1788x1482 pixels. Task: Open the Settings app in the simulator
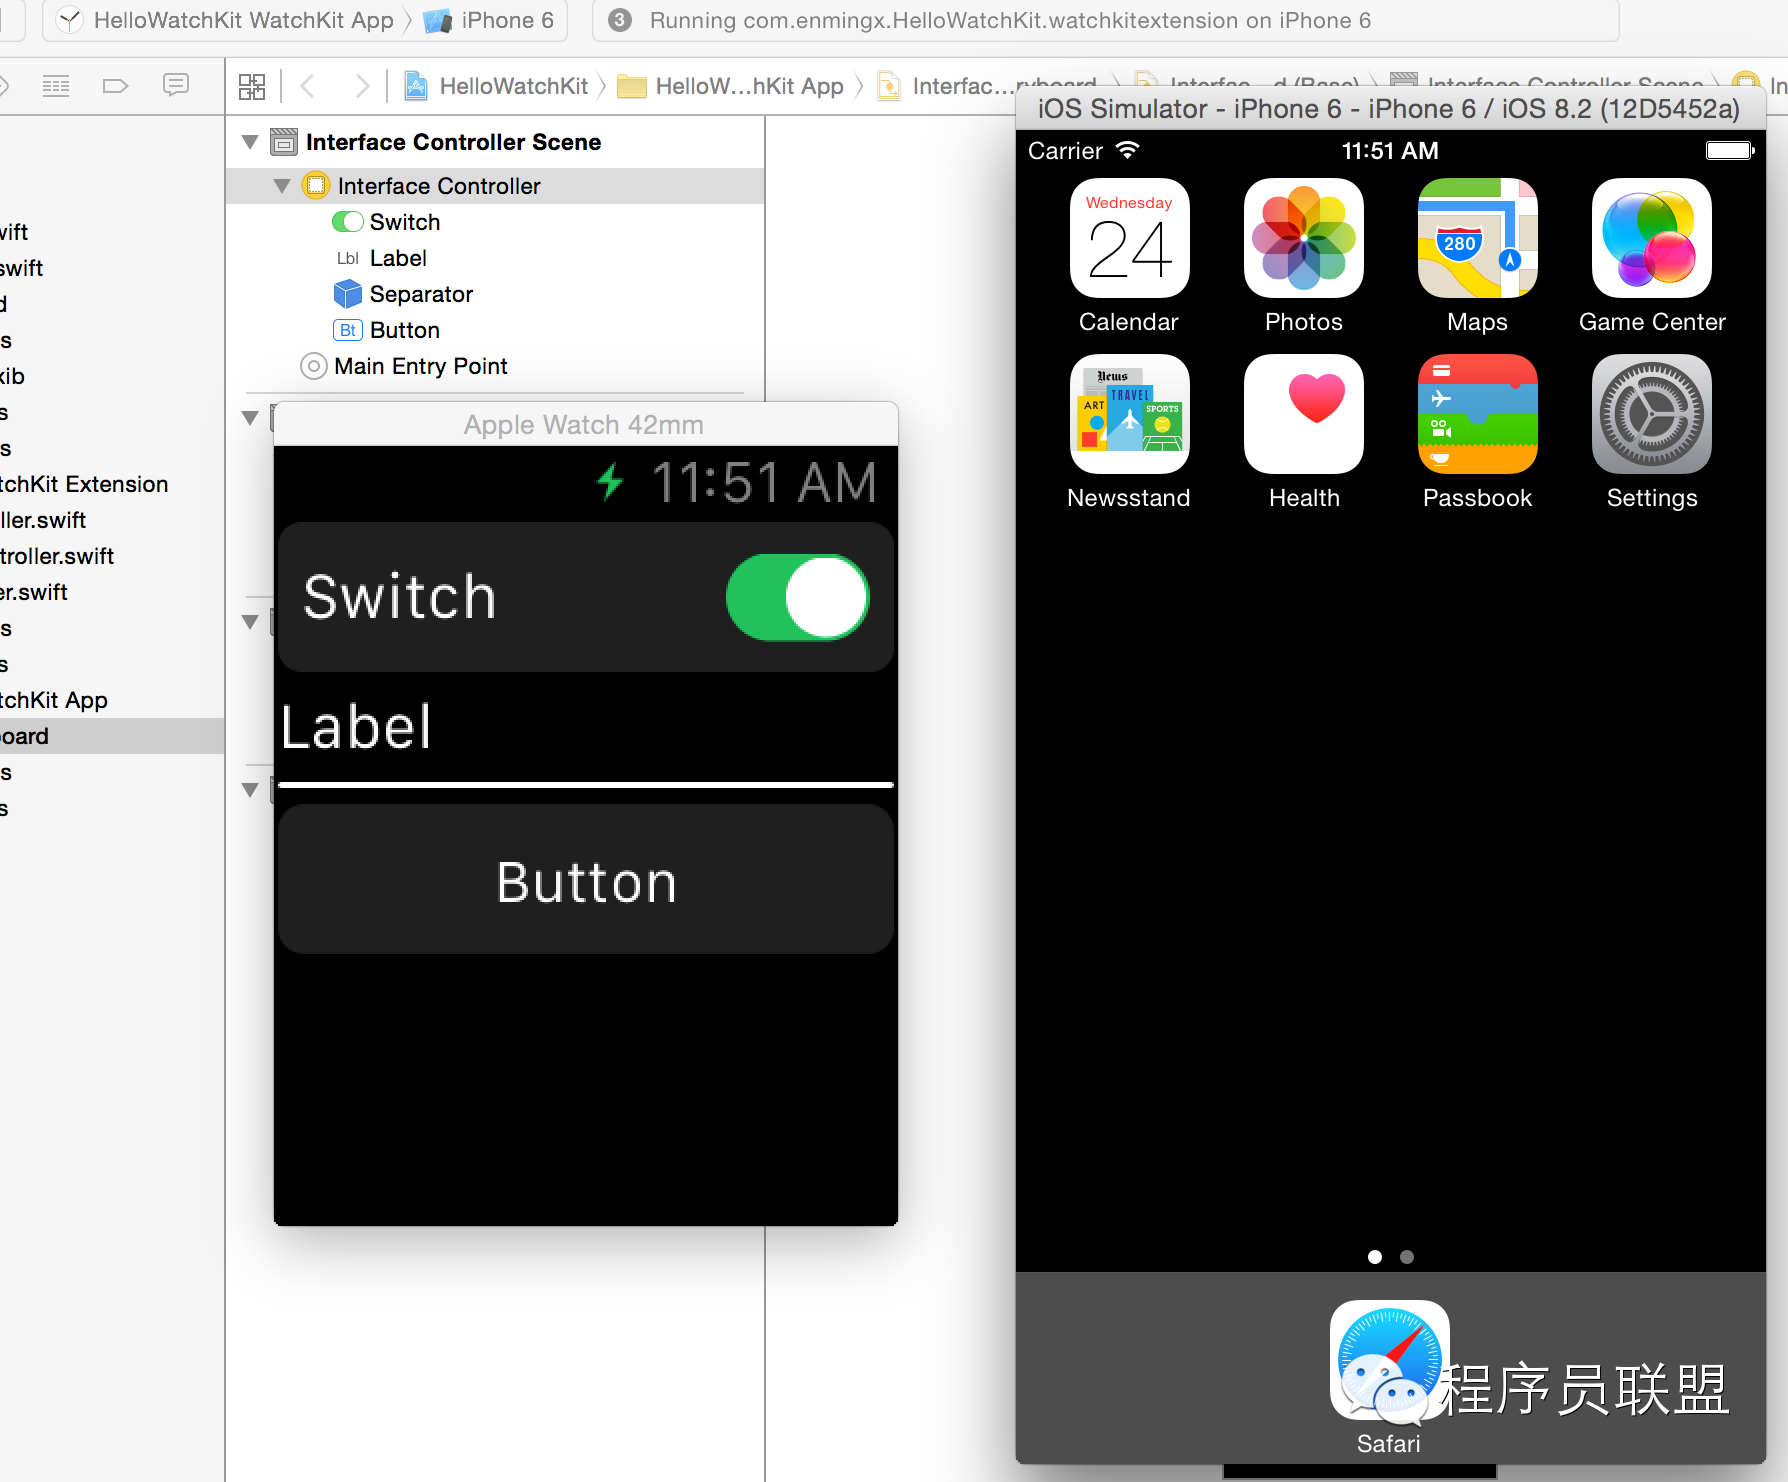(1651, 414)
